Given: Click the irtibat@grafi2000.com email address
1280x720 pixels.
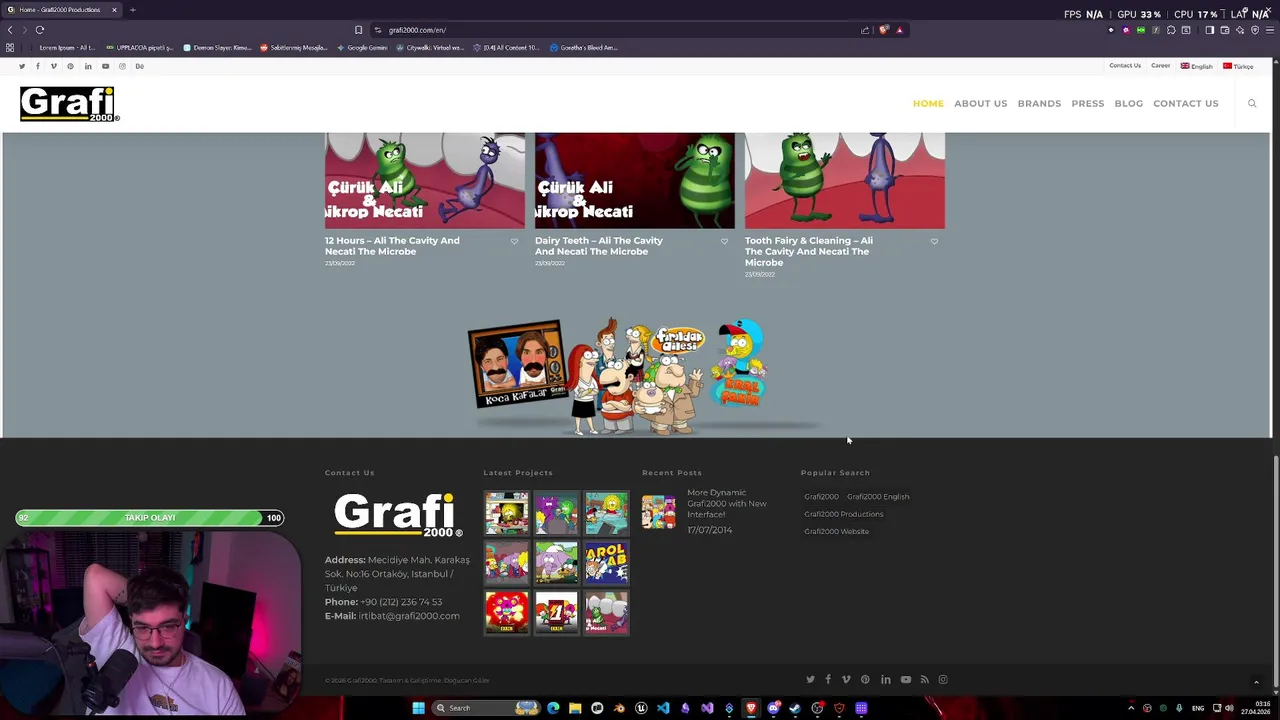Looking at the screenshot, I should pos(409,616).
